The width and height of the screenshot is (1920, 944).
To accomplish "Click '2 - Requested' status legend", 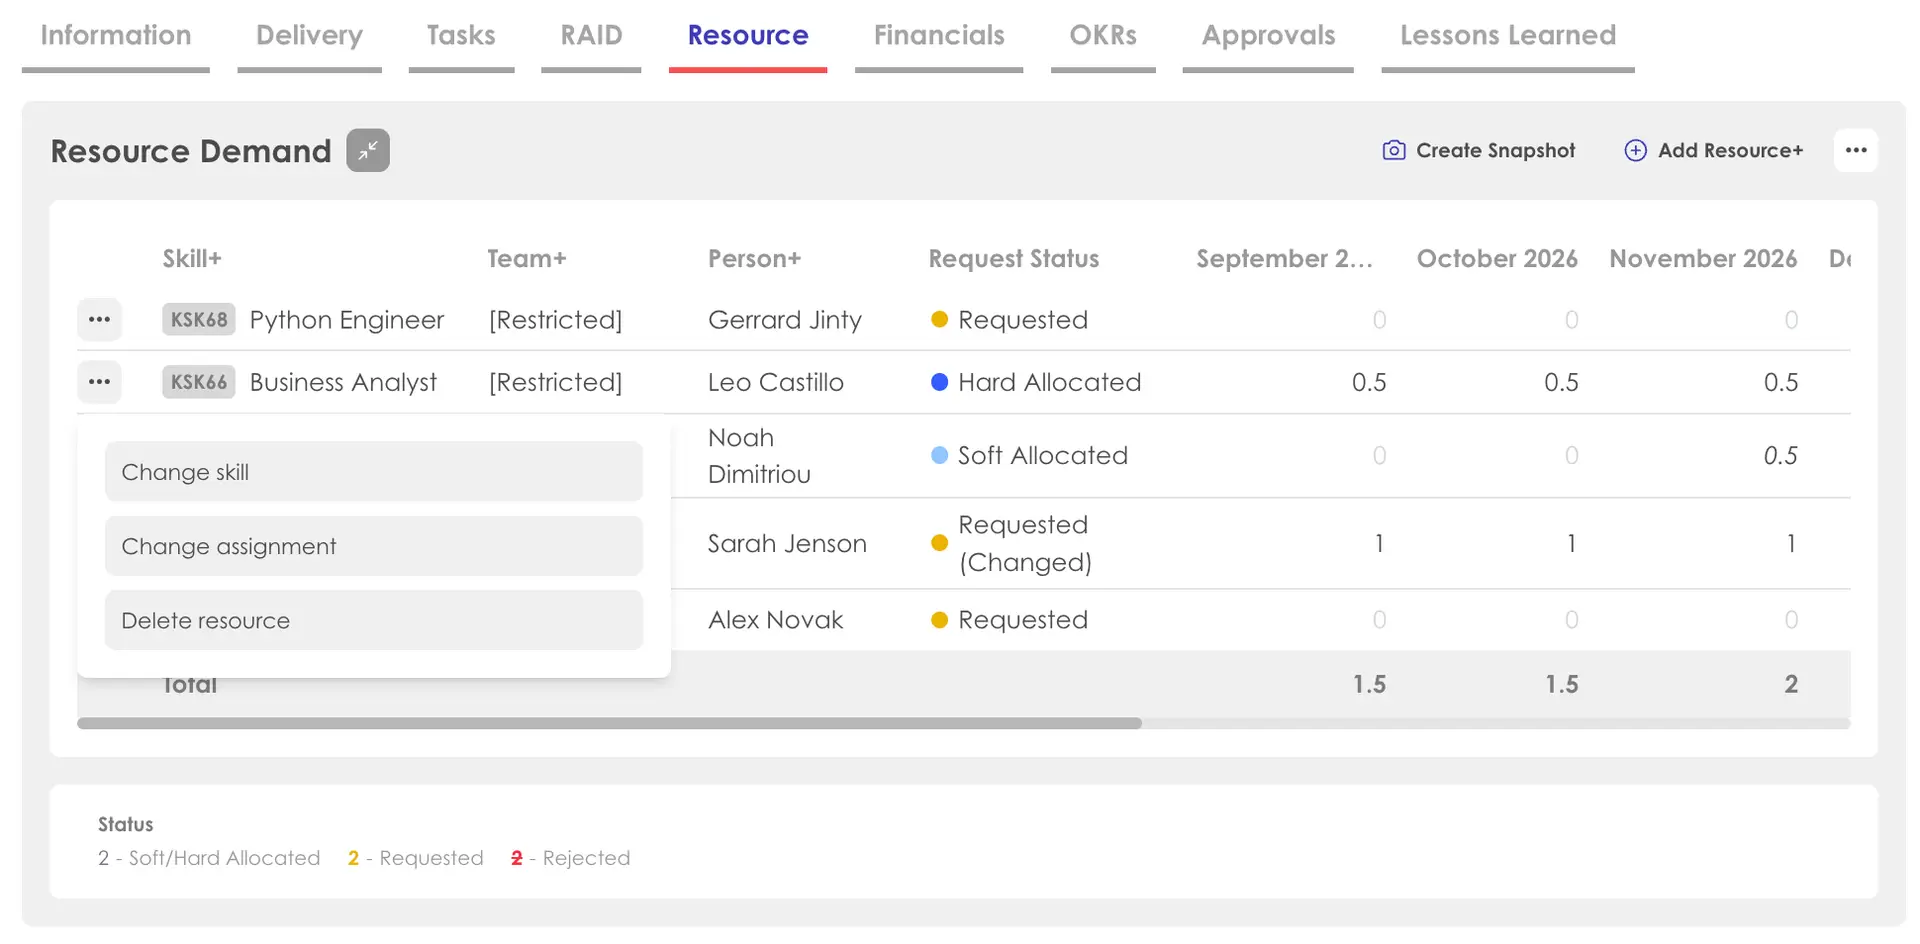I will (415, 858).
